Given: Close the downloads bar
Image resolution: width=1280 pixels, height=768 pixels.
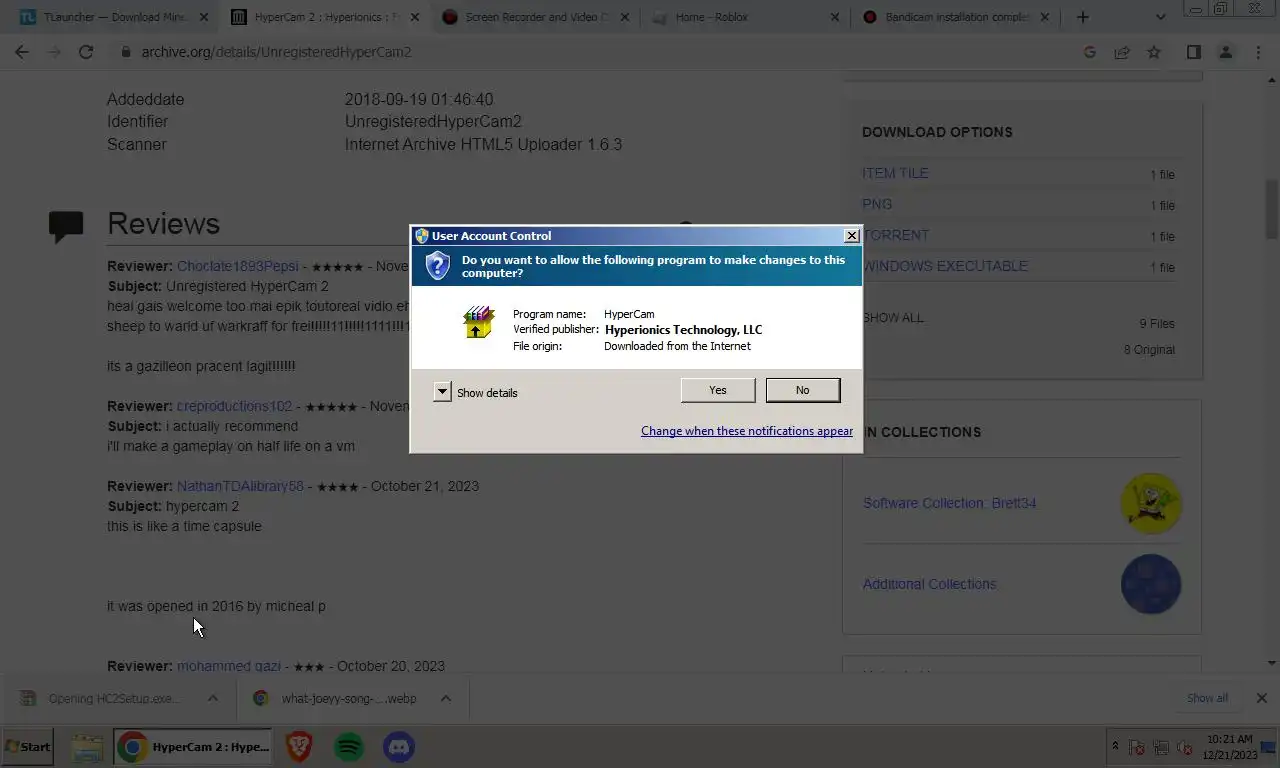Looking at the screenshot, I should point(1261,698).
